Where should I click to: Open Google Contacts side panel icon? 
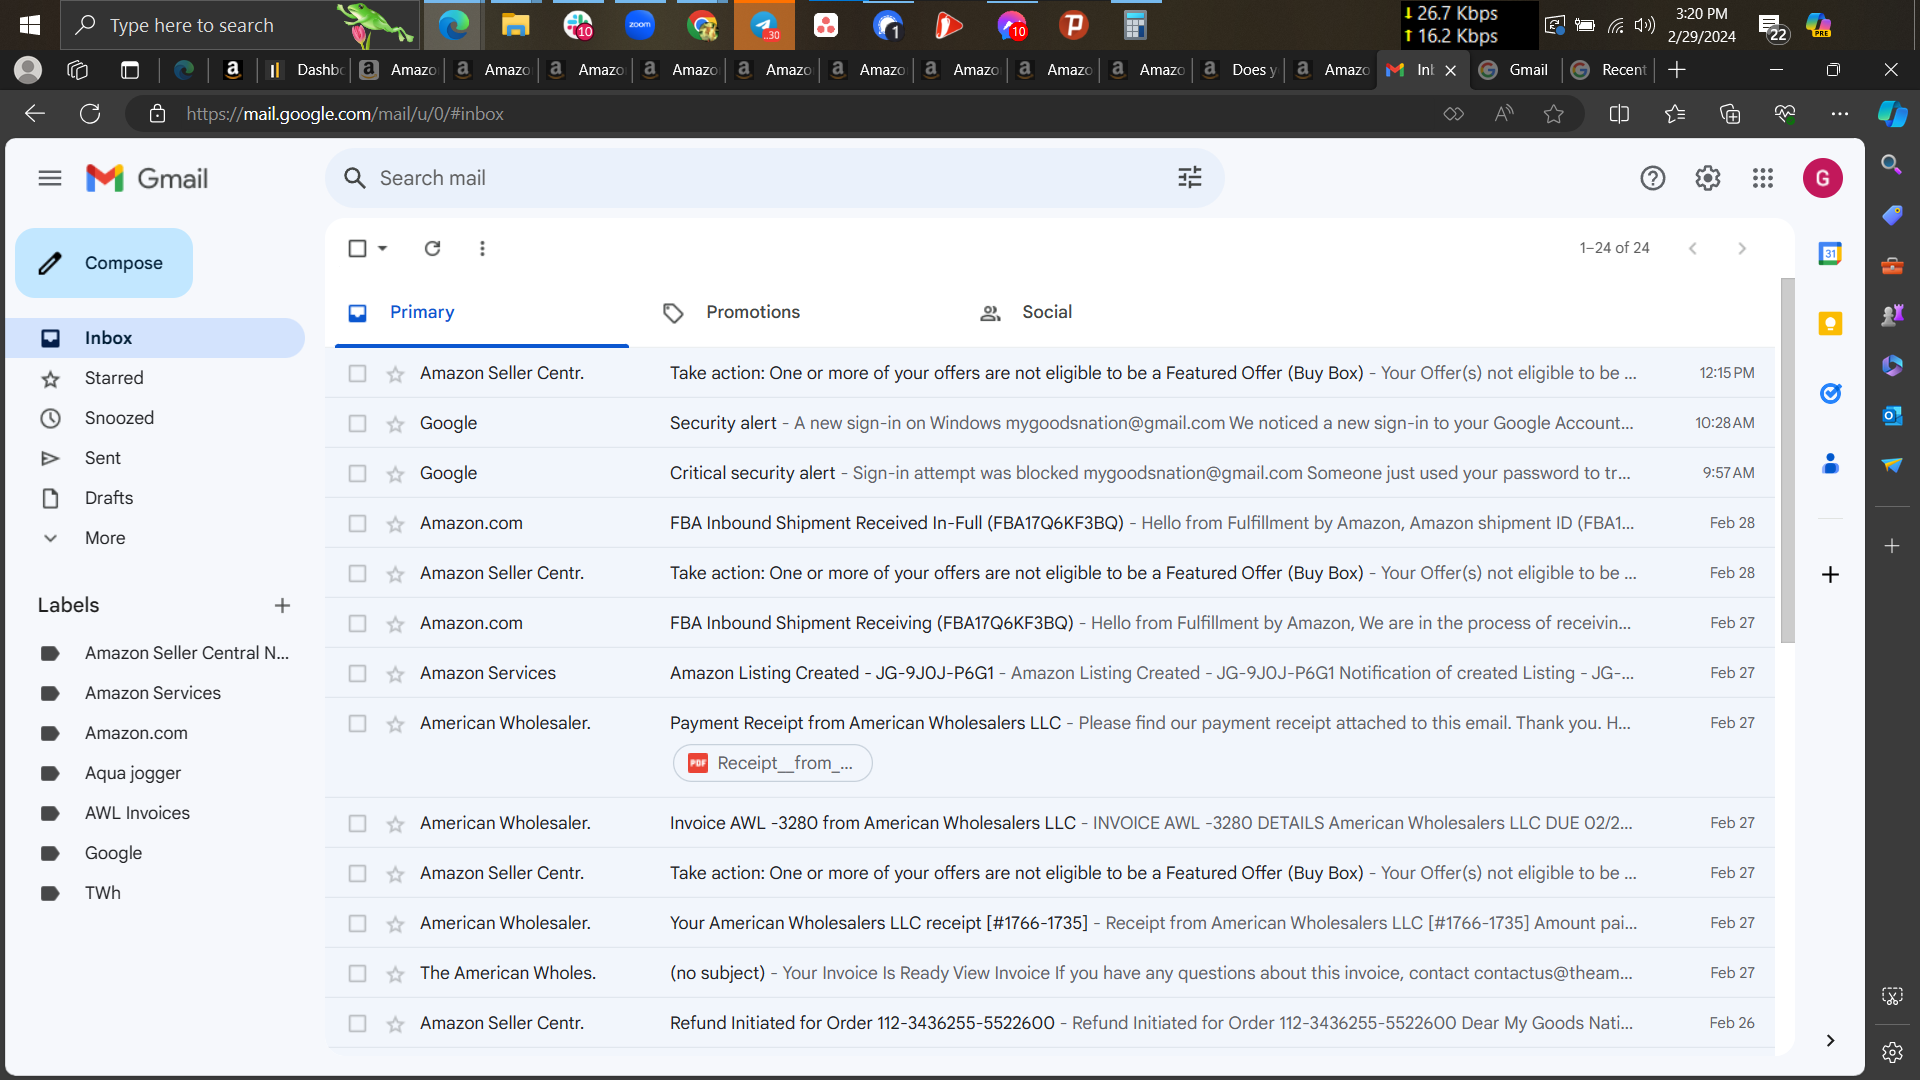point(1830,464)
